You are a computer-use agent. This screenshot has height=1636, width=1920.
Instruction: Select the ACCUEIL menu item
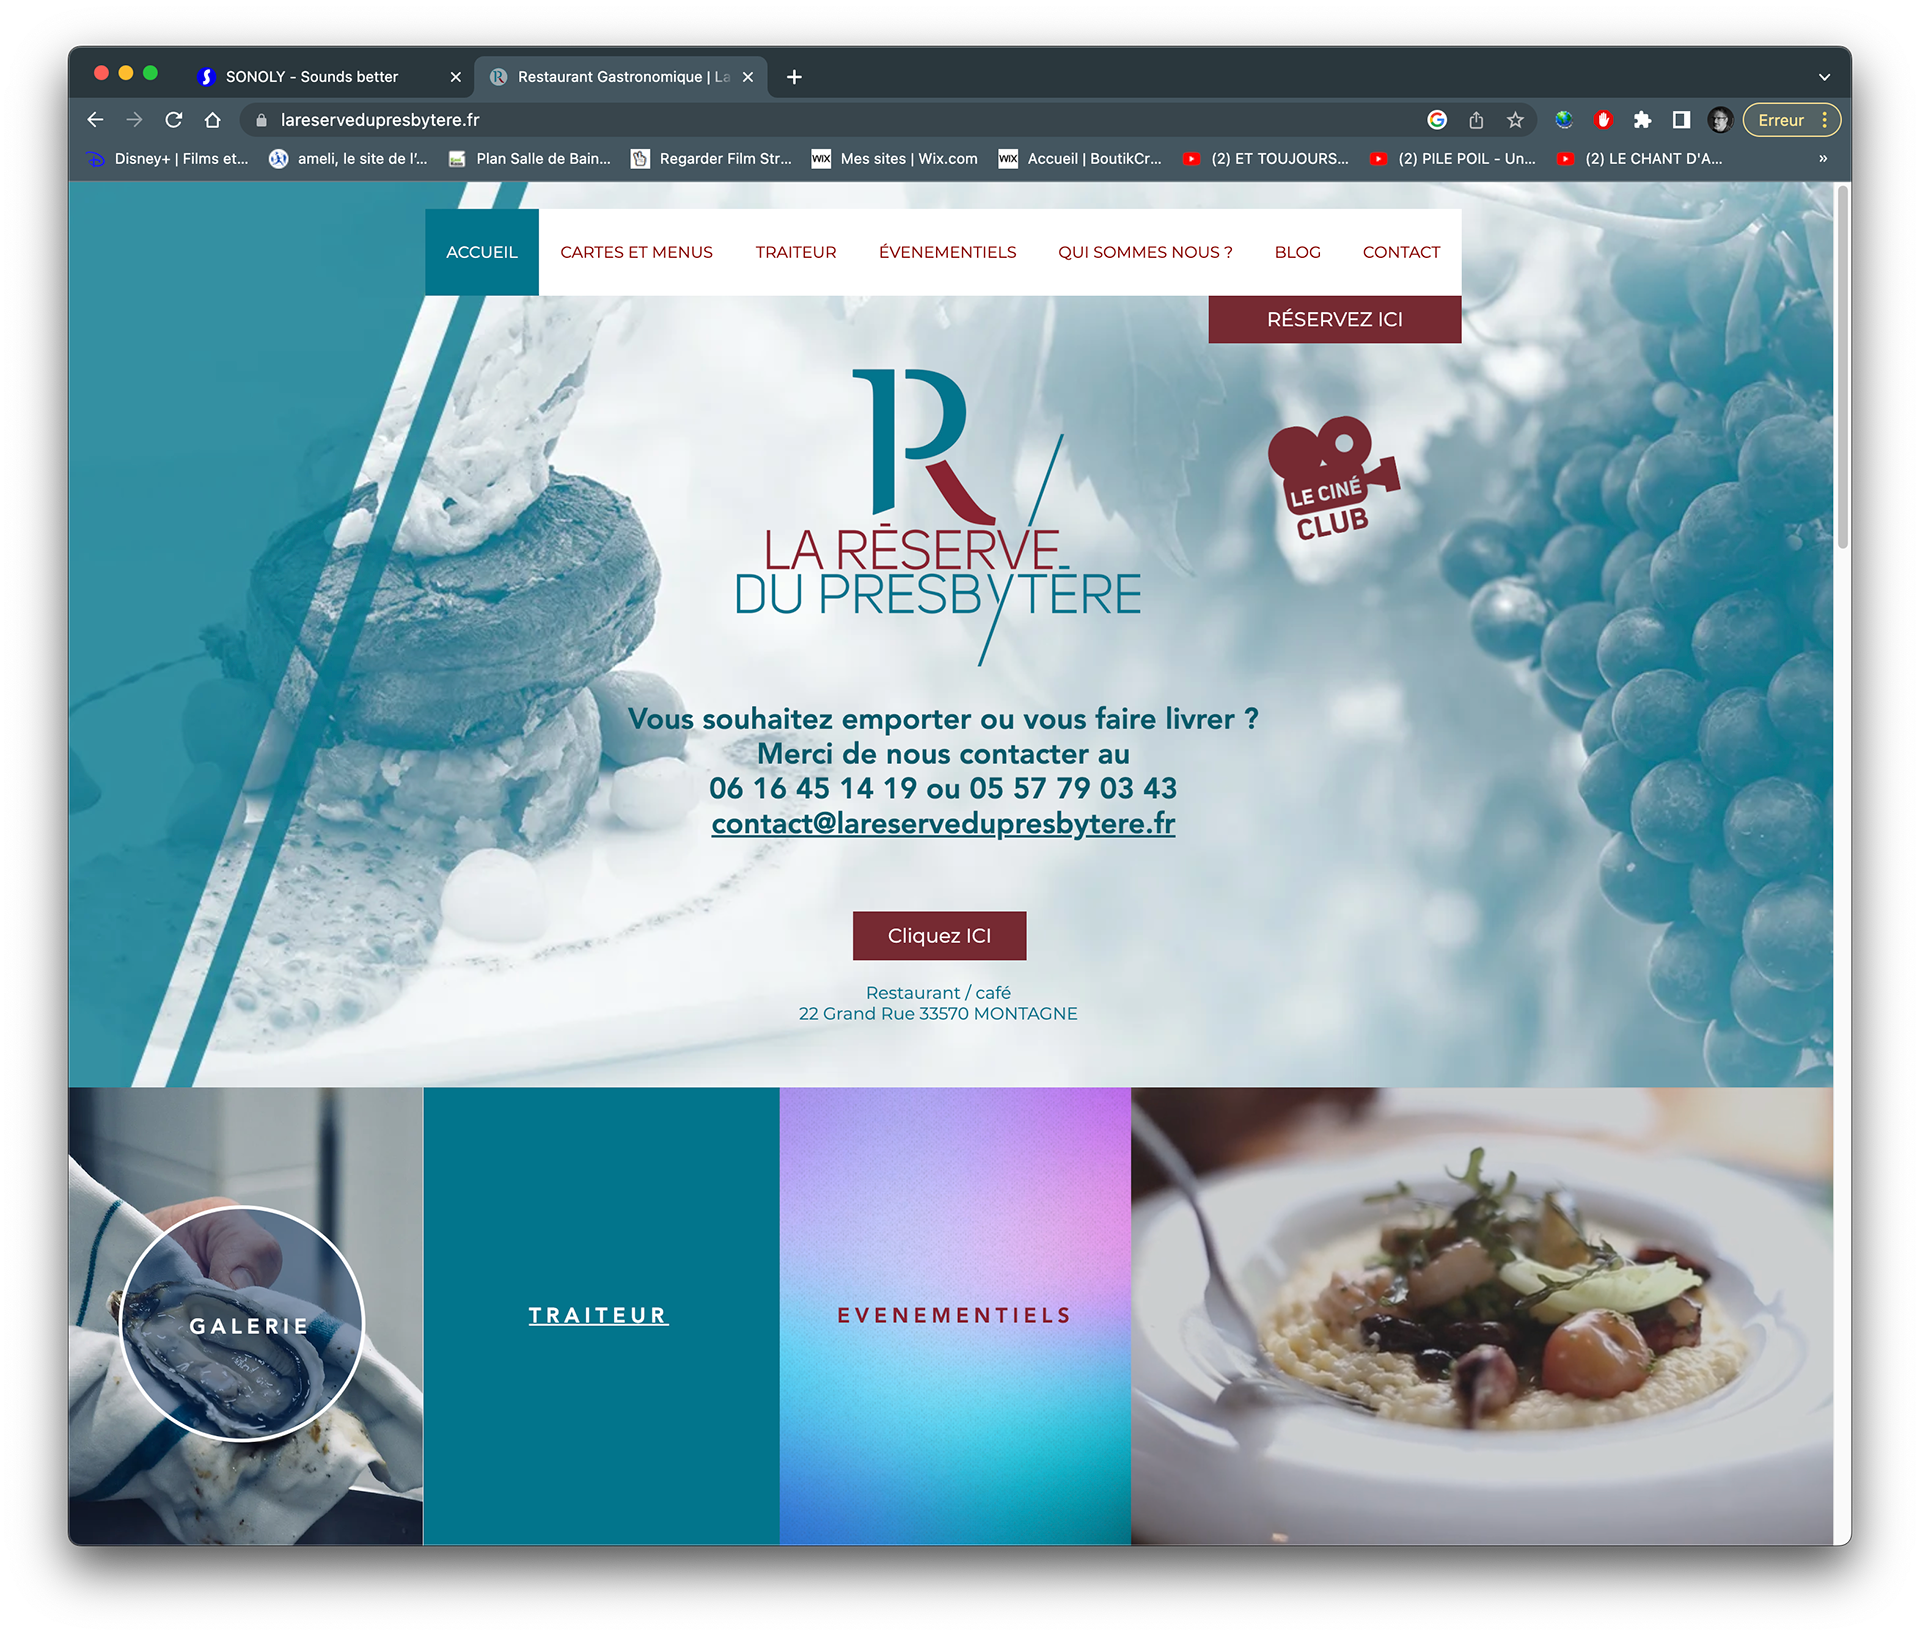coord(482,252)
